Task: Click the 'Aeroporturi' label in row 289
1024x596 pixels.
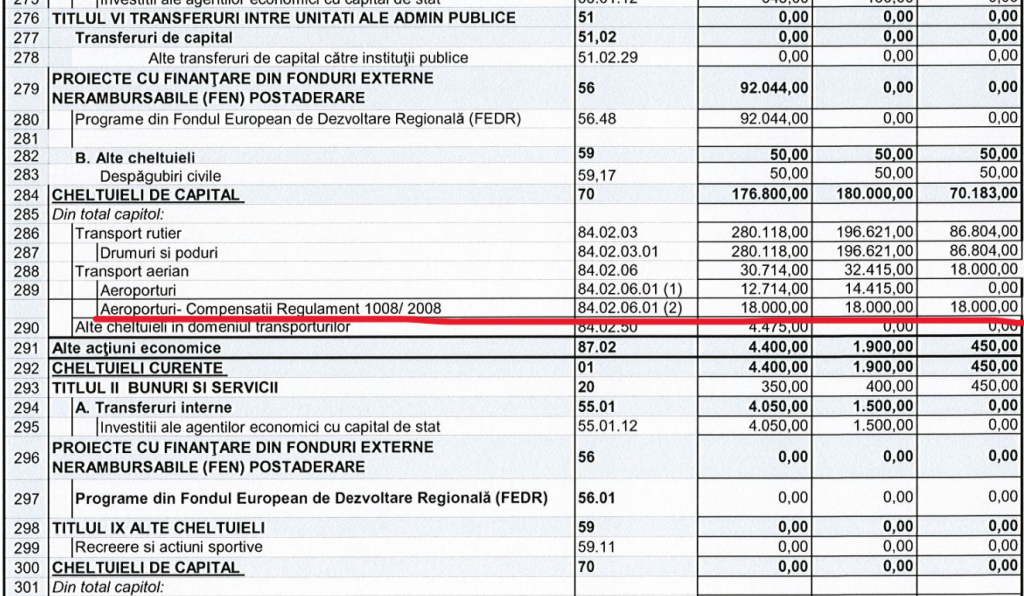Action: point(138,290)
